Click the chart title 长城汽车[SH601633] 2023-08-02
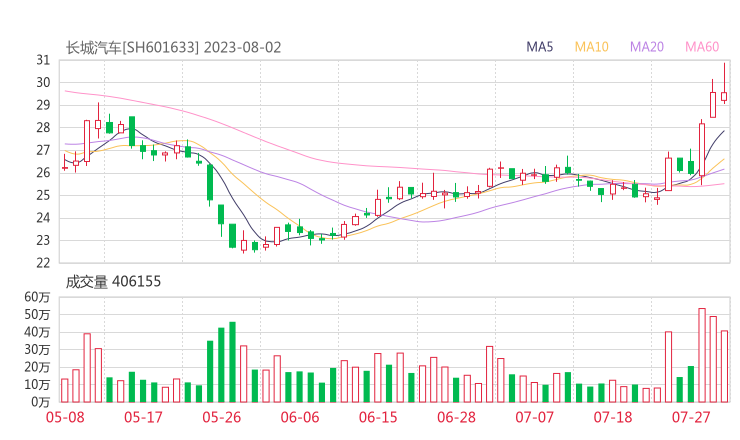740x440 pixels. click(x=173, y=47)
